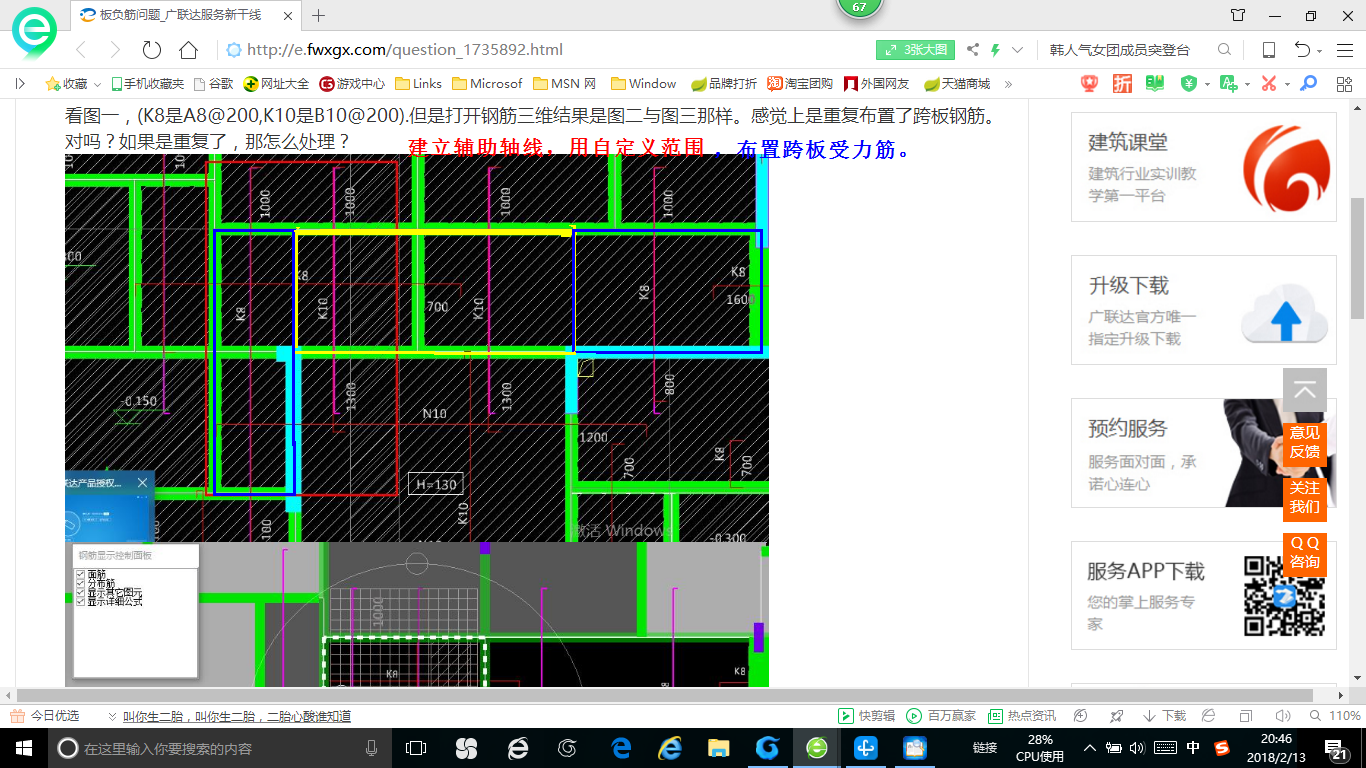
Task: Click the 服务APP下载 QR code
Action: 1284,596
